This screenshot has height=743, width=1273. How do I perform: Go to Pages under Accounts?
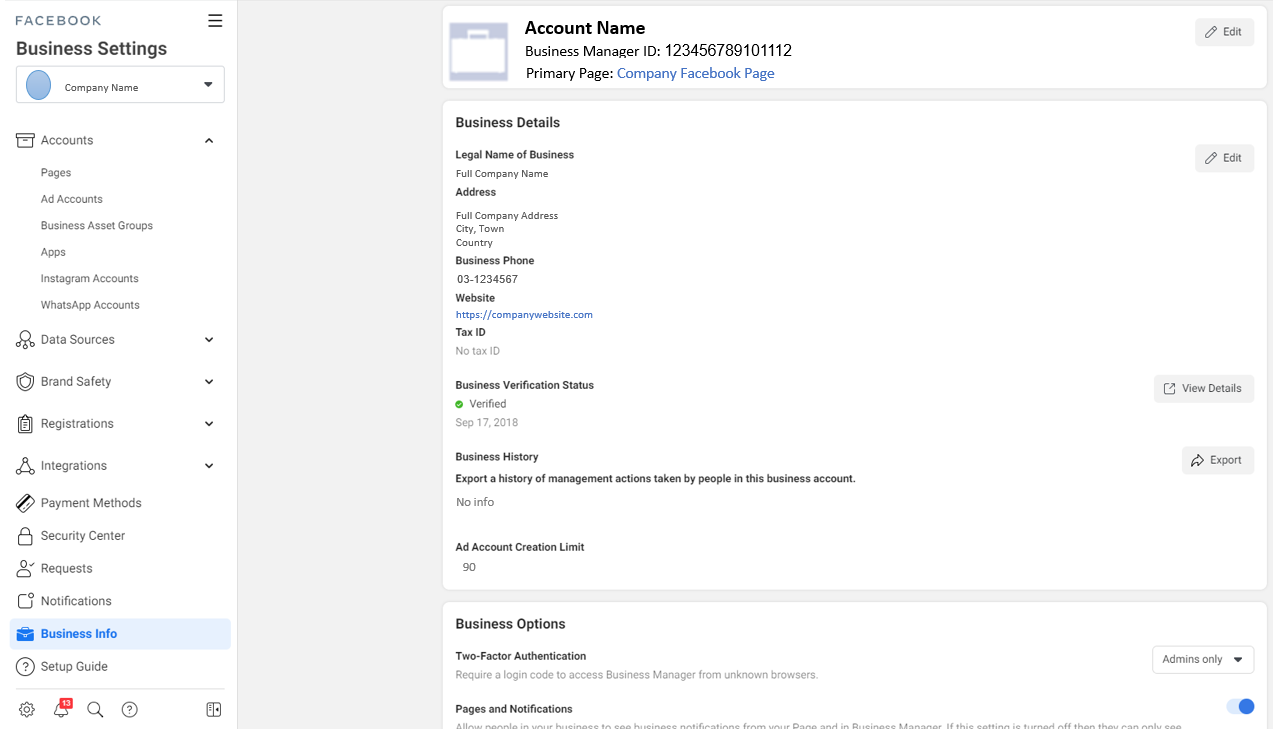56,173
